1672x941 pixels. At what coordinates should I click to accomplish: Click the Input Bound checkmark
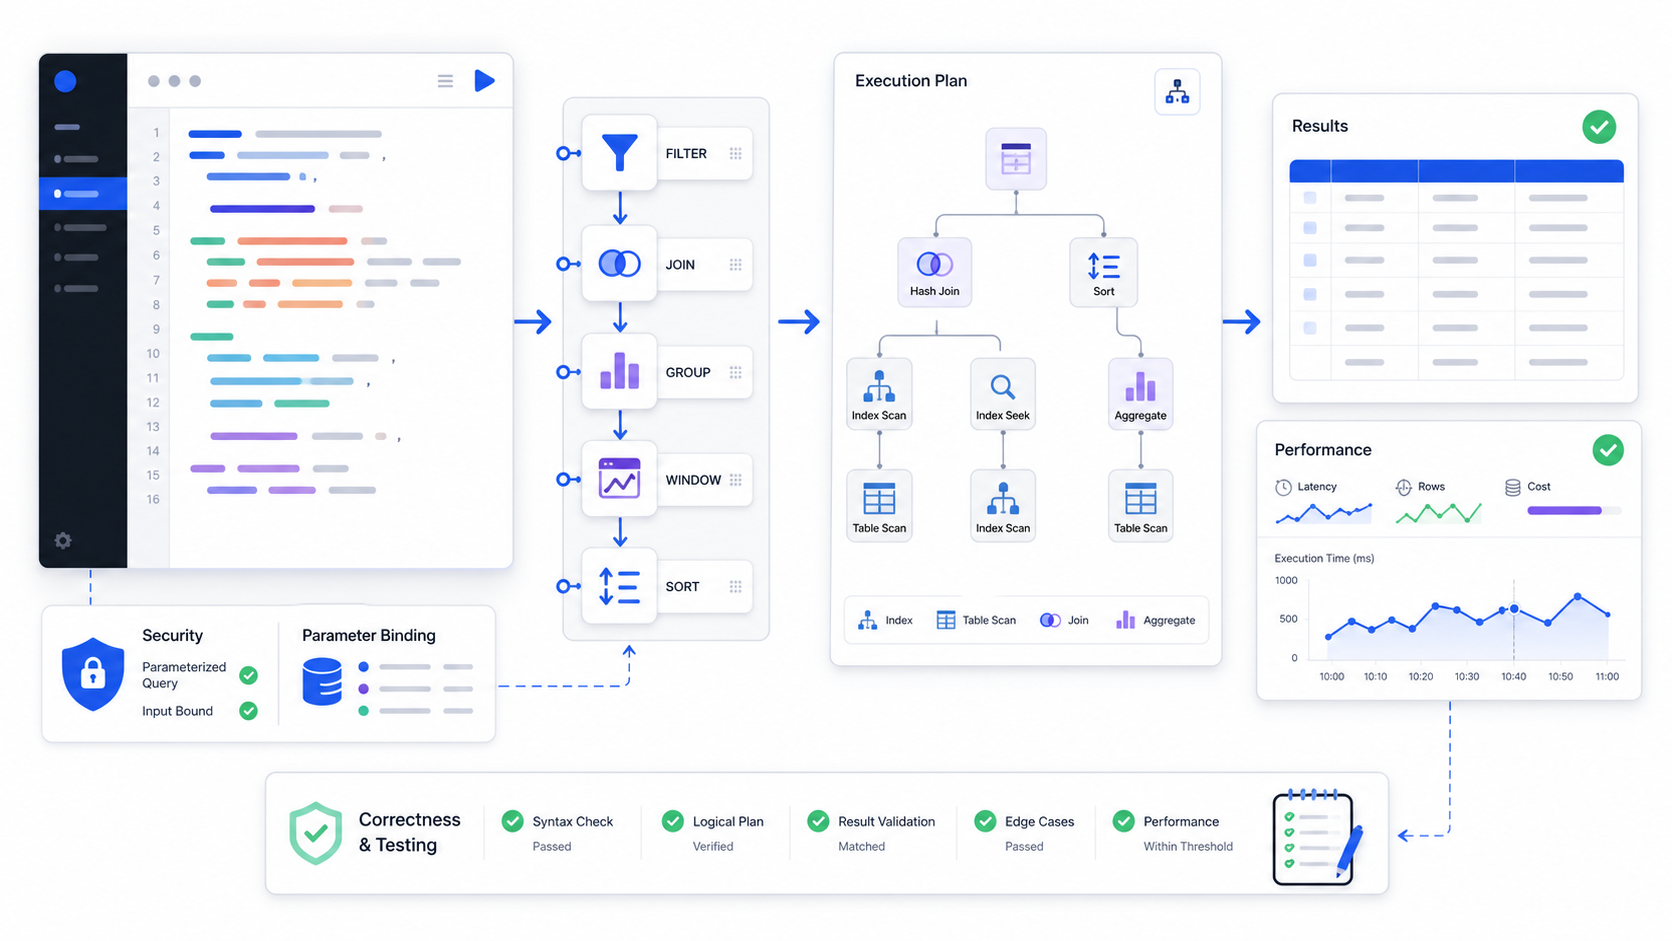(249, 711)
